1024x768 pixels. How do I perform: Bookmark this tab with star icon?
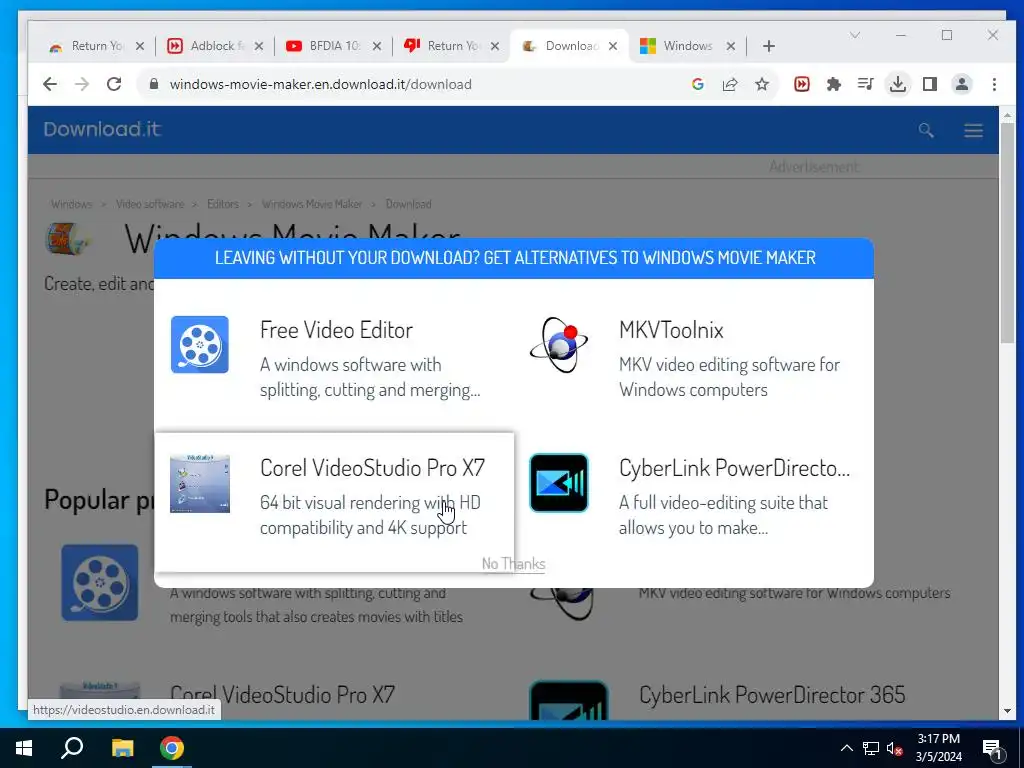coord(762,84)
